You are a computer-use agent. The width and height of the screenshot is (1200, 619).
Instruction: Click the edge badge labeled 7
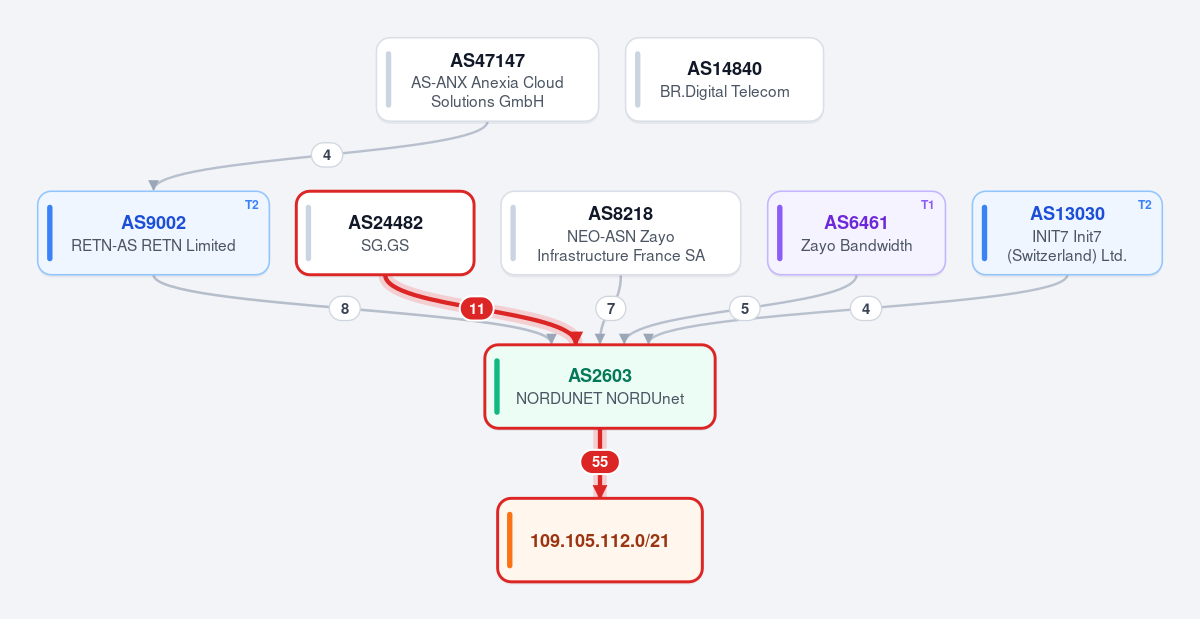click(610, 308)
